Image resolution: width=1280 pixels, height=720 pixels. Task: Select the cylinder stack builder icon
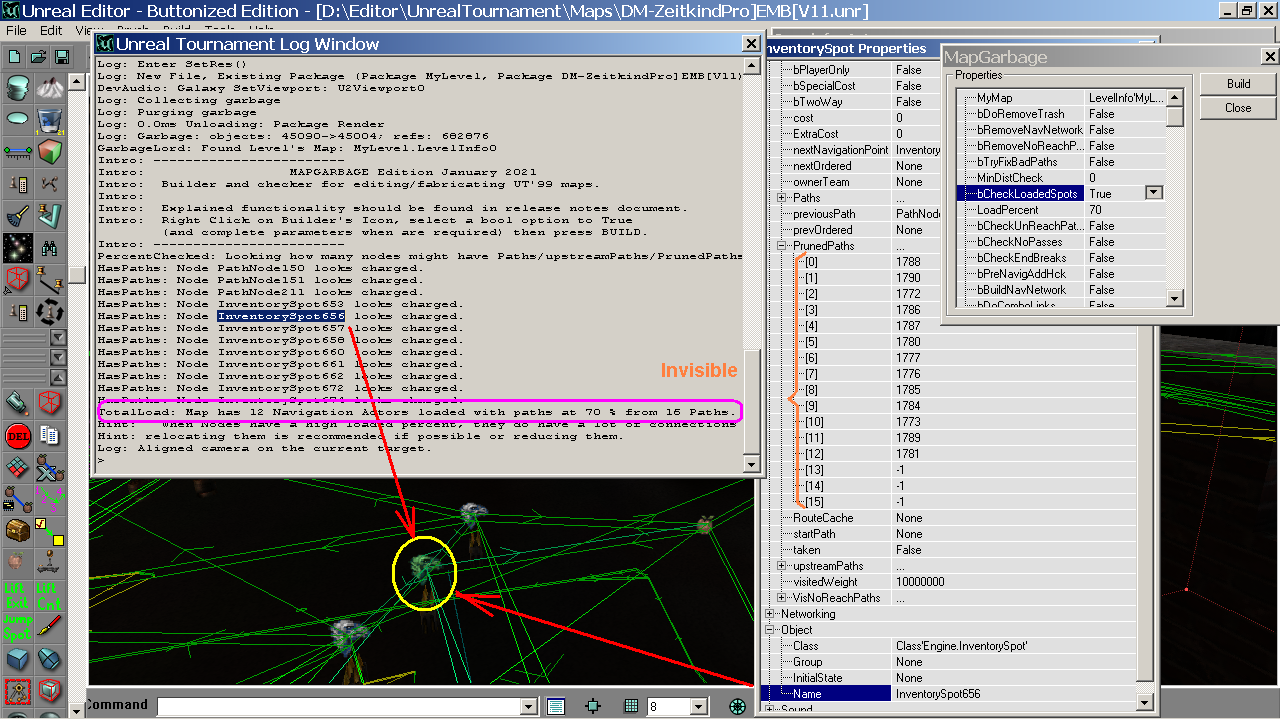pos(17,87)
